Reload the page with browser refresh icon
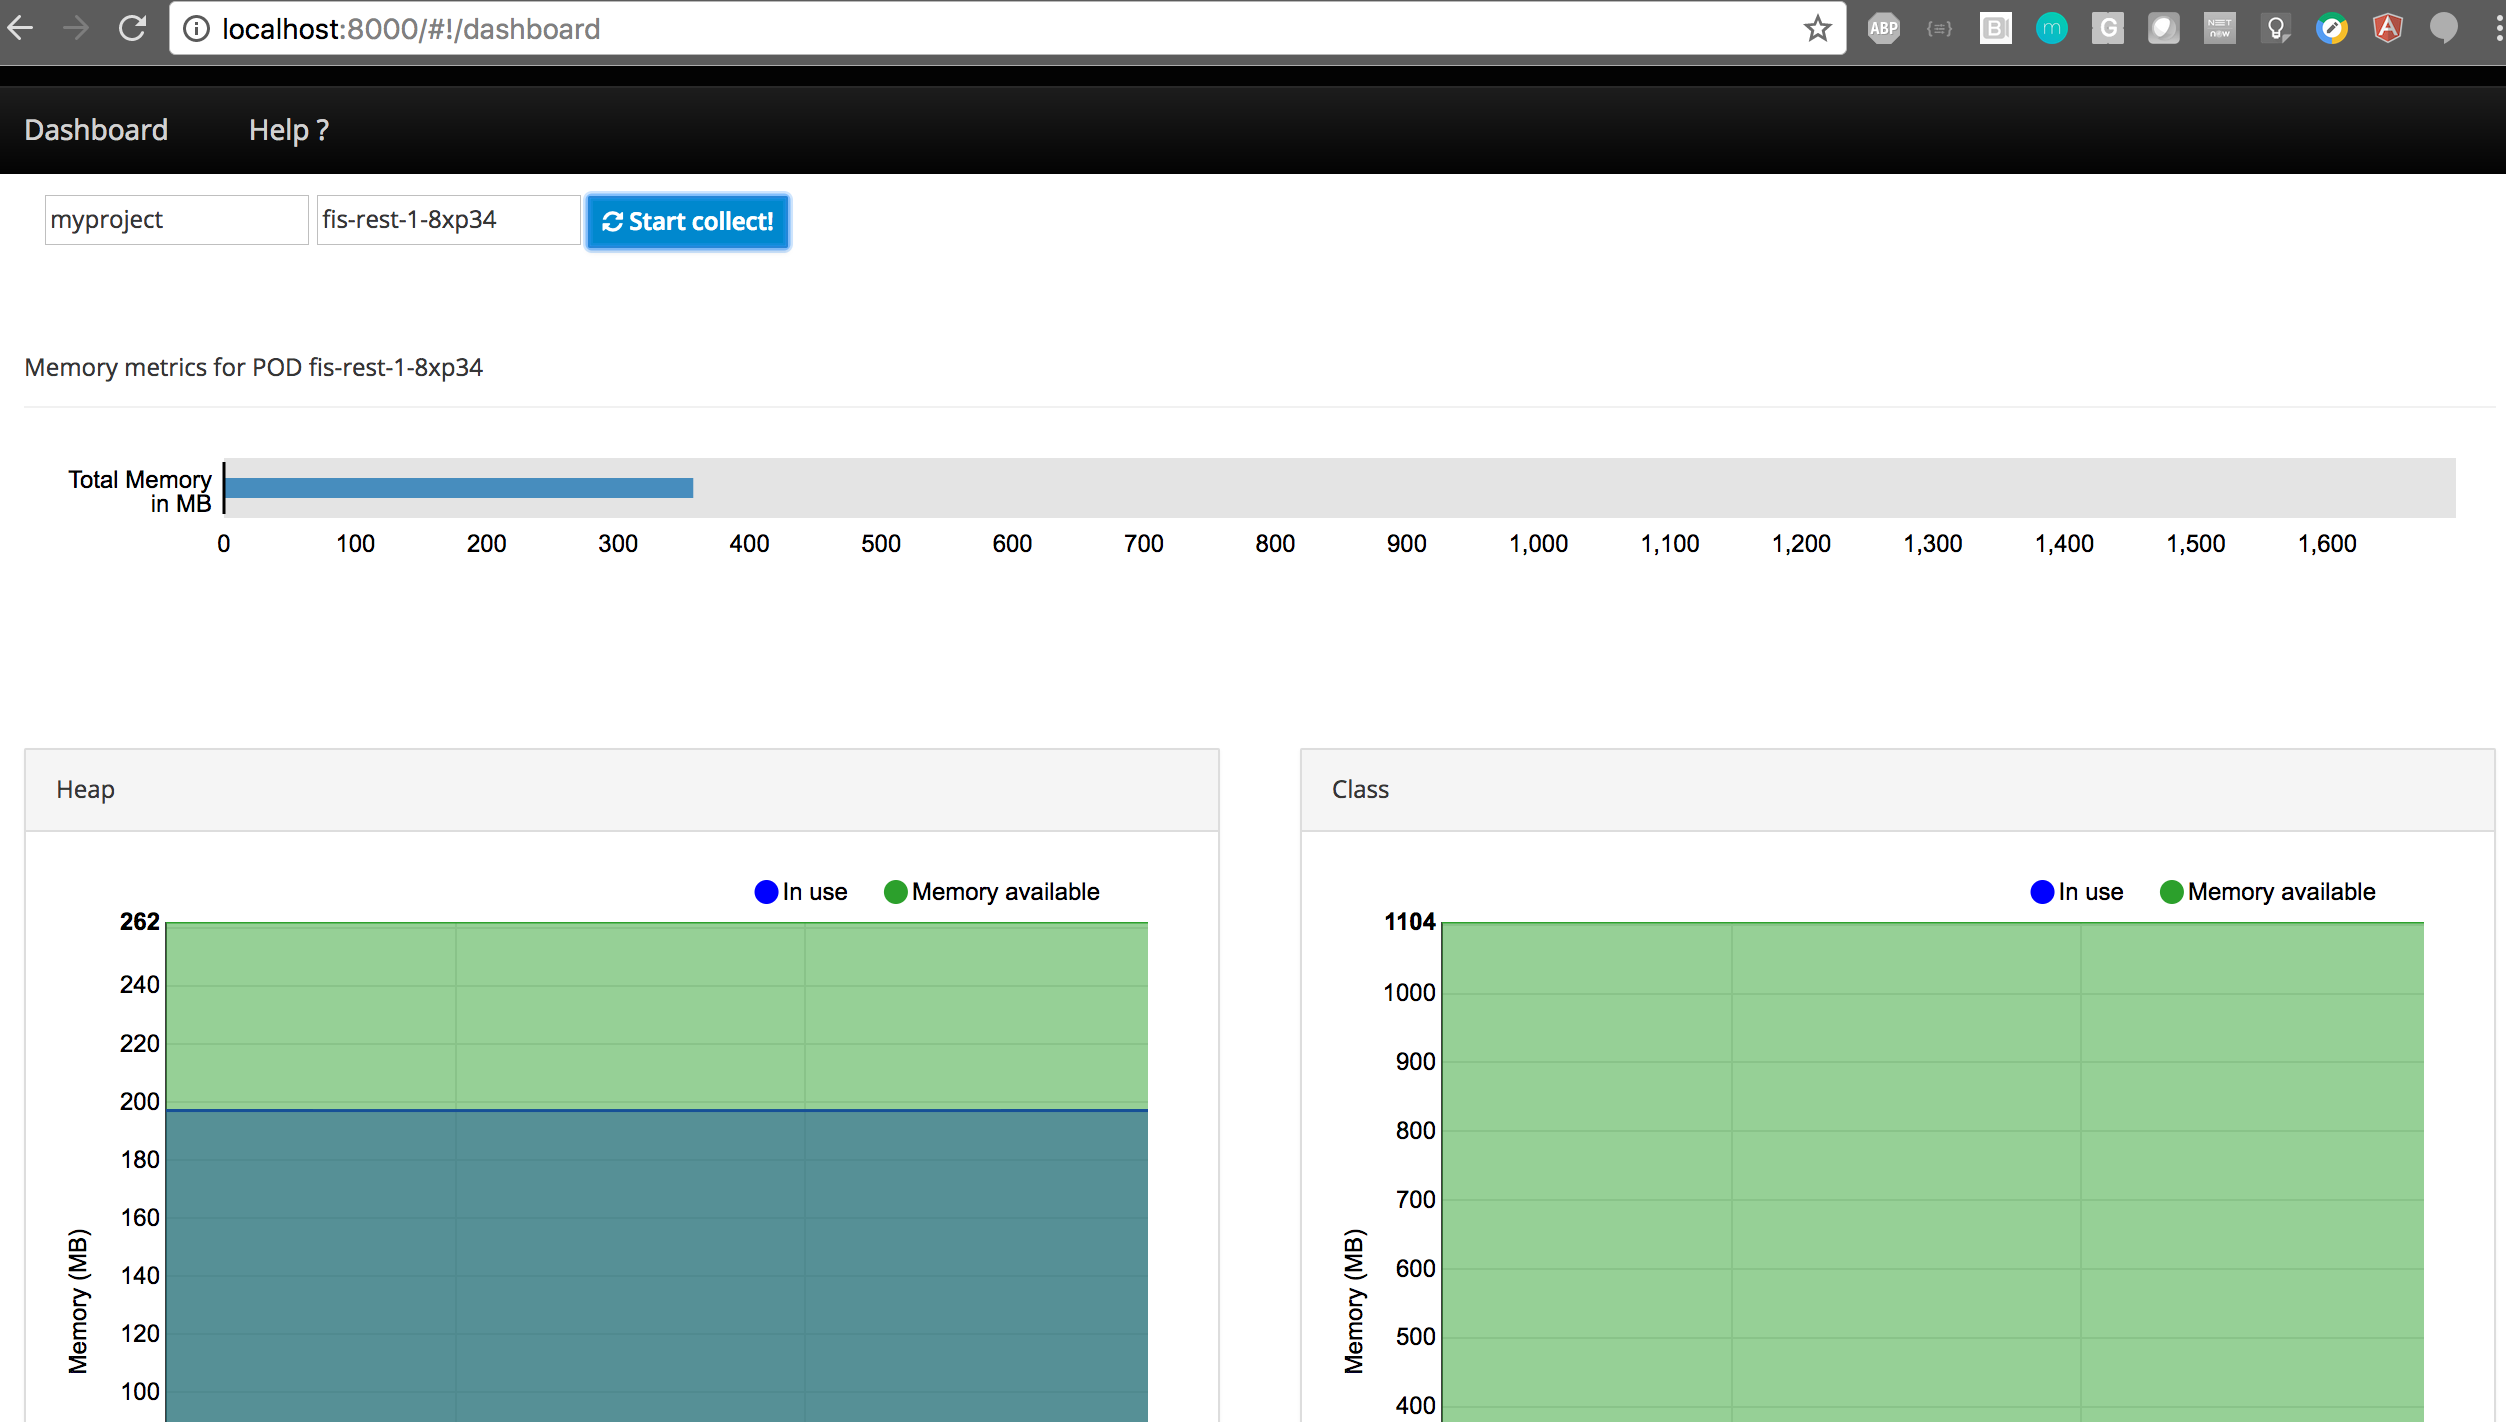 pyautogui.click(x=133, y=28)
